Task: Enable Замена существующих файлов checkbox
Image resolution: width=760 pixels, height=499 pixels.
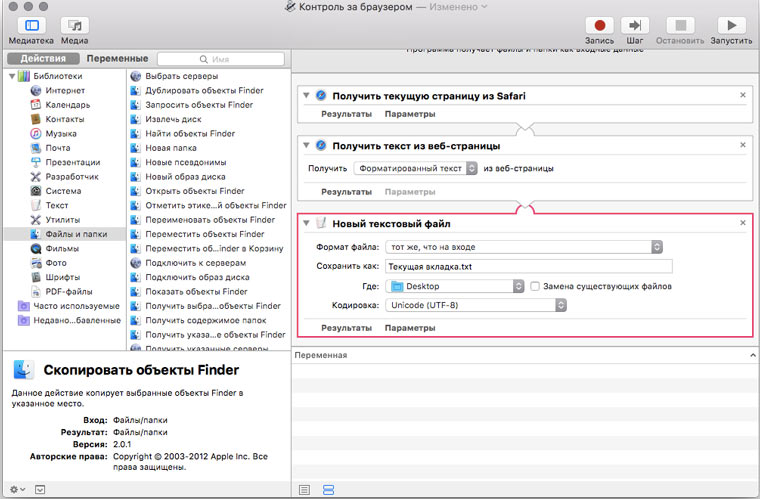Action: point(535,286)
